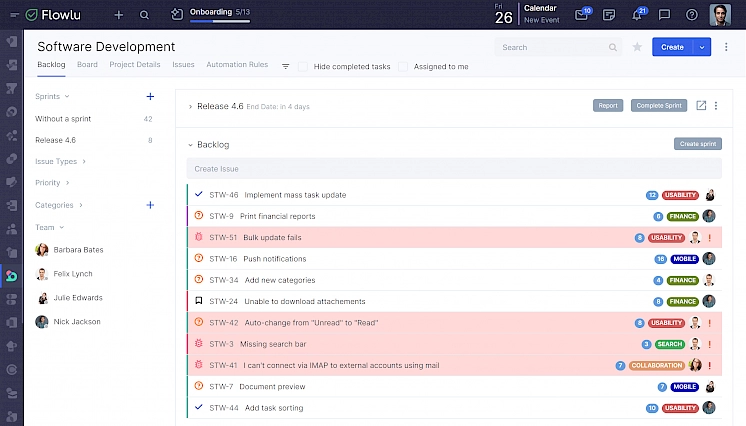This screenshot has width=746, height=426.
Task: Toggle the checkmark on STW-46 issue
Action: (x=198, y=195)
